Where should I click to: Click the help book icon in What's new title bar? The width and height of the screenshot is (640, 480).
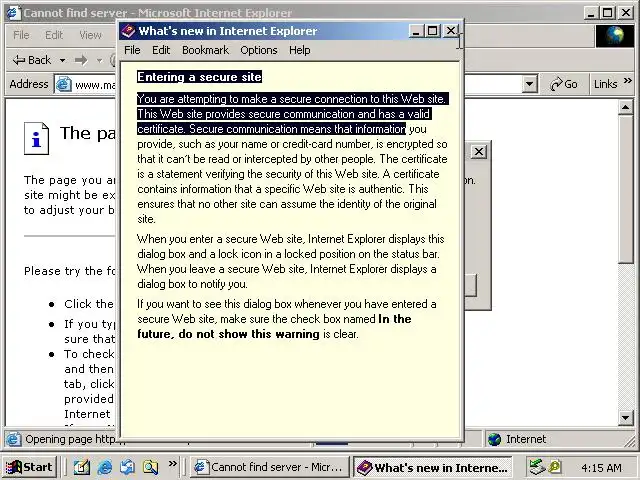tap(128, 31)
